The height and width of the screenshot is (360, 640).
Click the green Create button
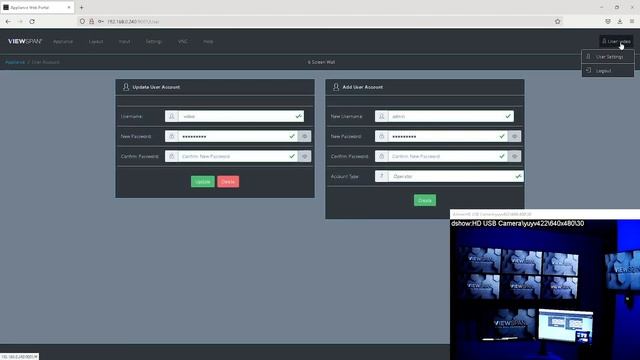(425, 200)
